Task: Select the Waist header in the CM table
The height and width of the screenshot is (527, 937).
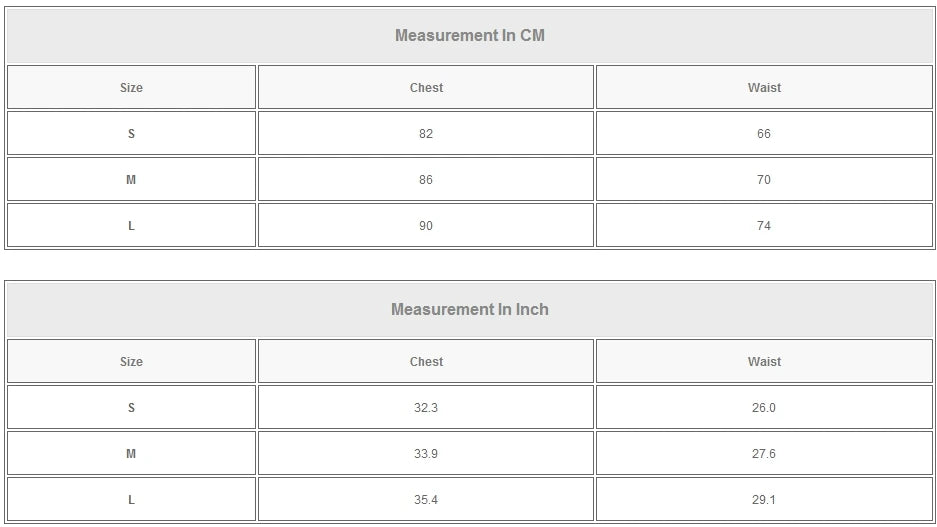Action: tap(764, 88)
